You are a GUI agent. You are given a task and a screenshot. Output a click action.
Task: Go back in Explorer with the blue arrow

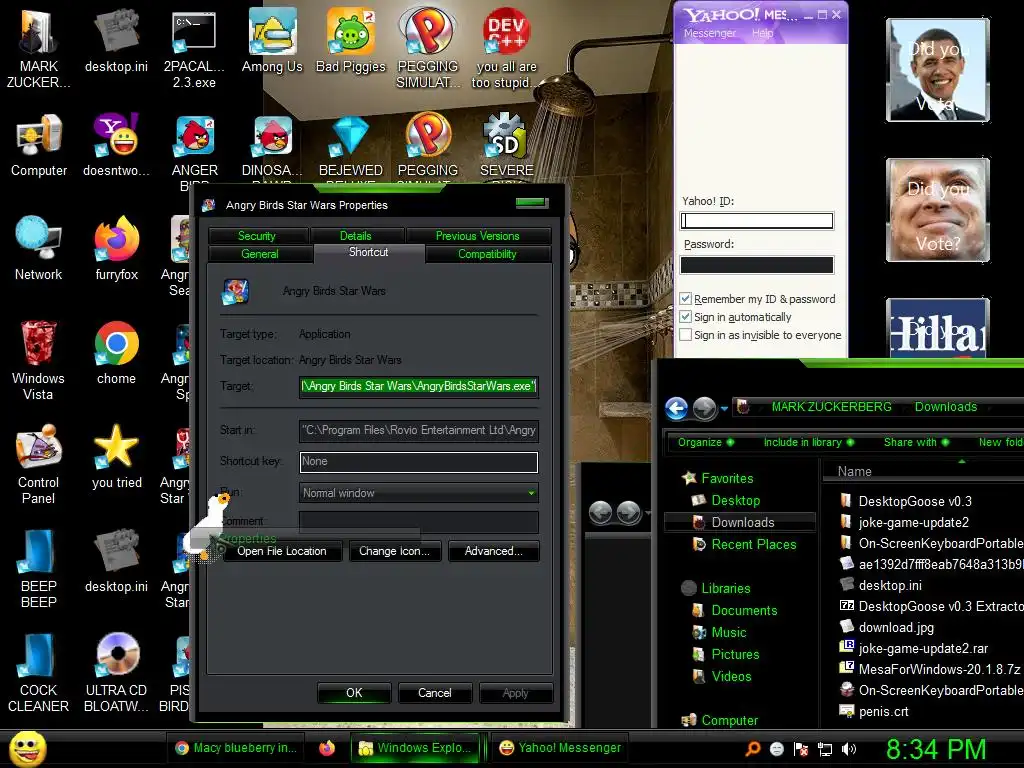[x=677, y=409]
